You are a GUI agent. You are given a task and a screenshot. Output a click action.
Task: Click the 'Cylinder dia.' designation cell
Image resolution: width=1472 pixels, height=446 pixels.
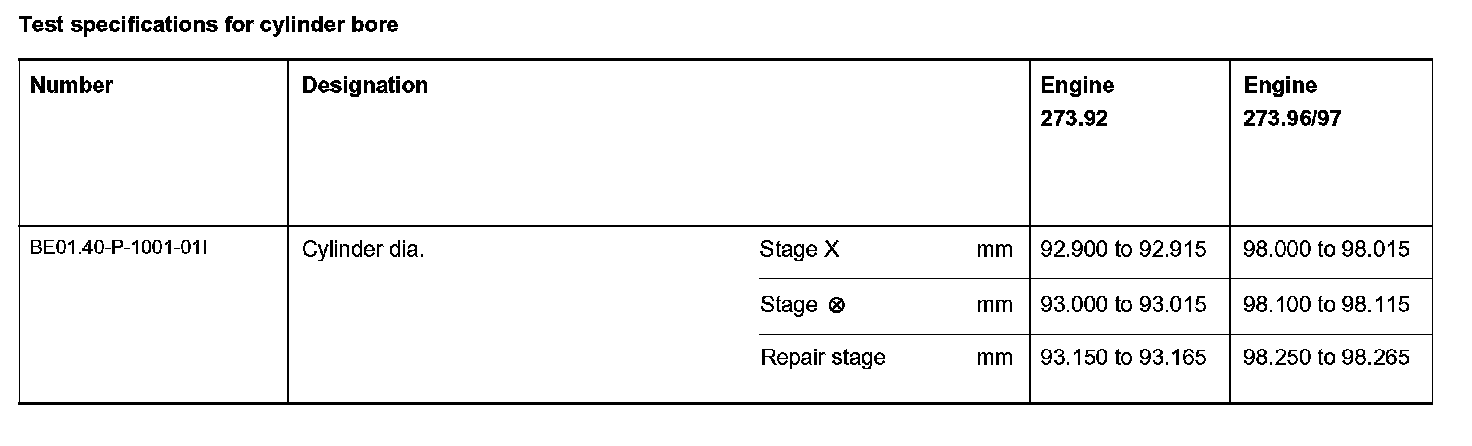[x=363, y=250]
